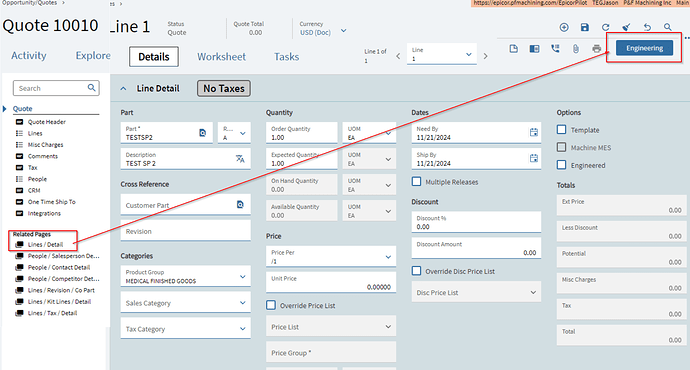
Task: Print using the printer icon
Action: click(x=596, y=48)
